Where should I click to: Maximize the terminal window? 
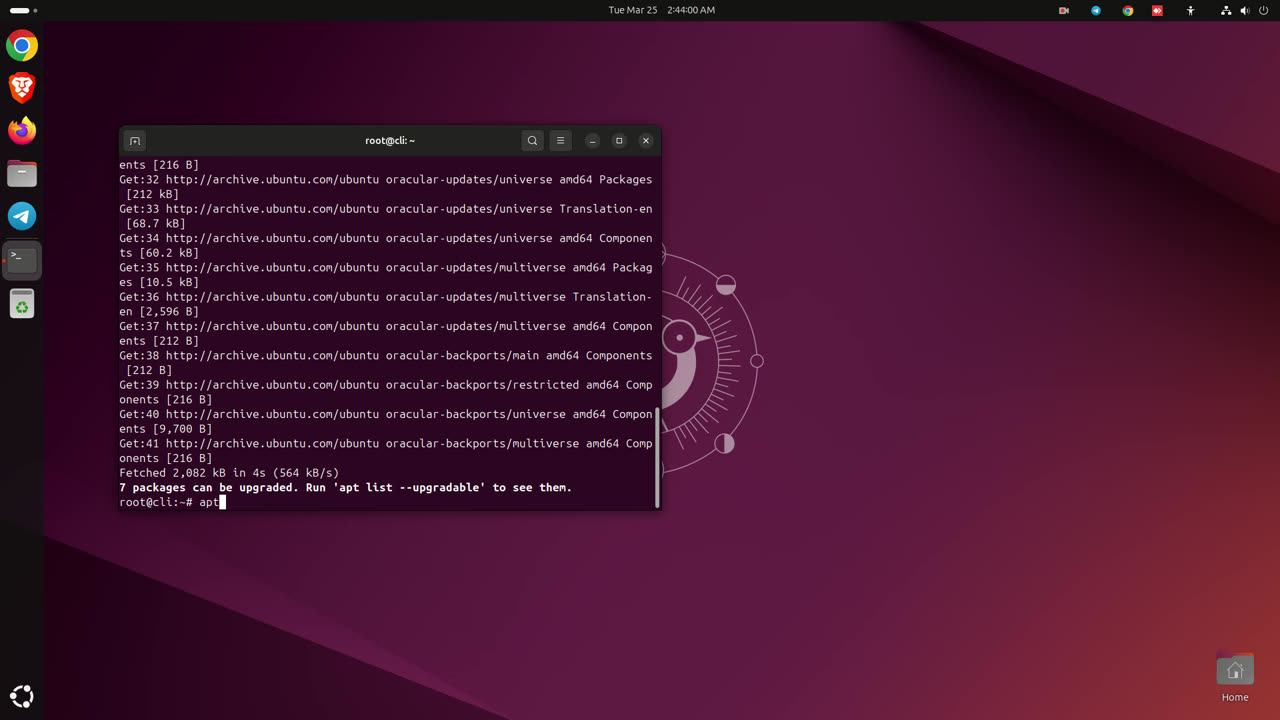click(619, 141)
